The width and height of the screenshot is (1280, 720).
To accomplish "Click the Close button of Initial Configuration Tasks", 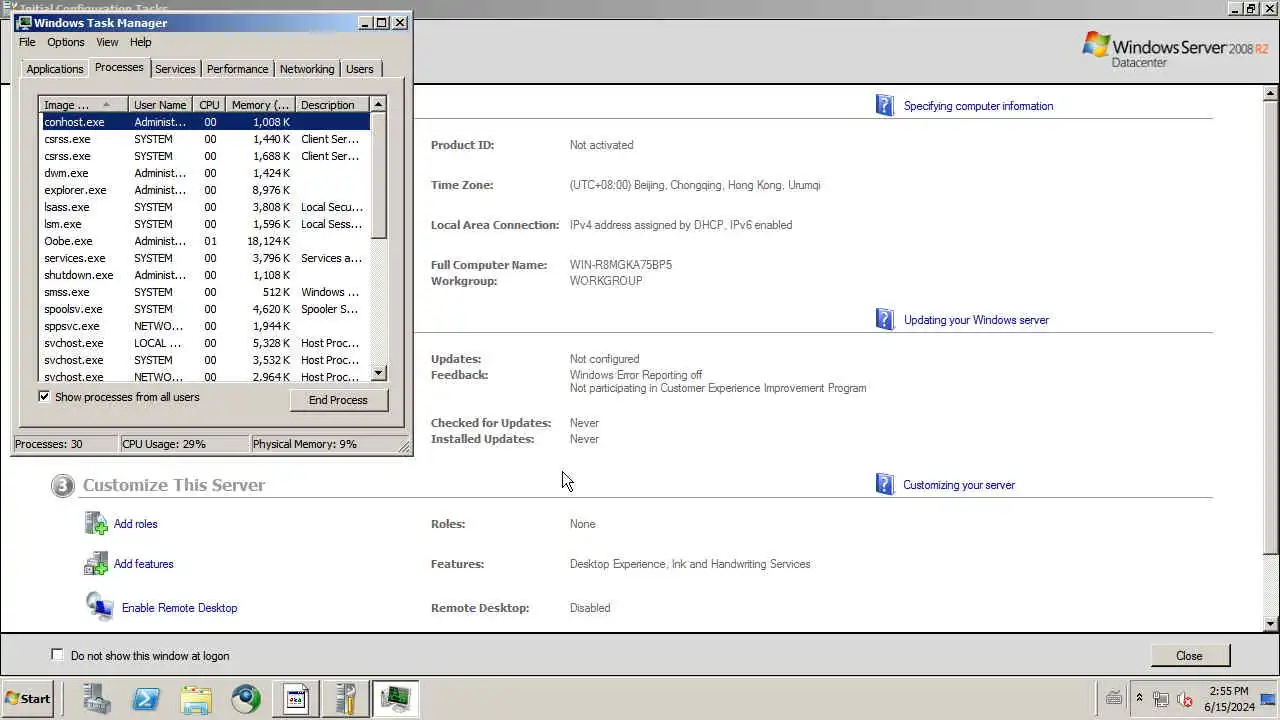I will pos(1189,655).
